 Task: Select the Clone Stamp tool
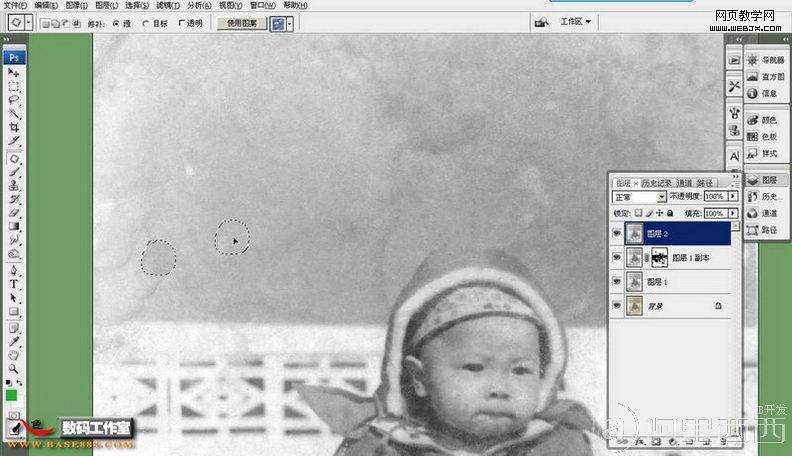[14, 186]
